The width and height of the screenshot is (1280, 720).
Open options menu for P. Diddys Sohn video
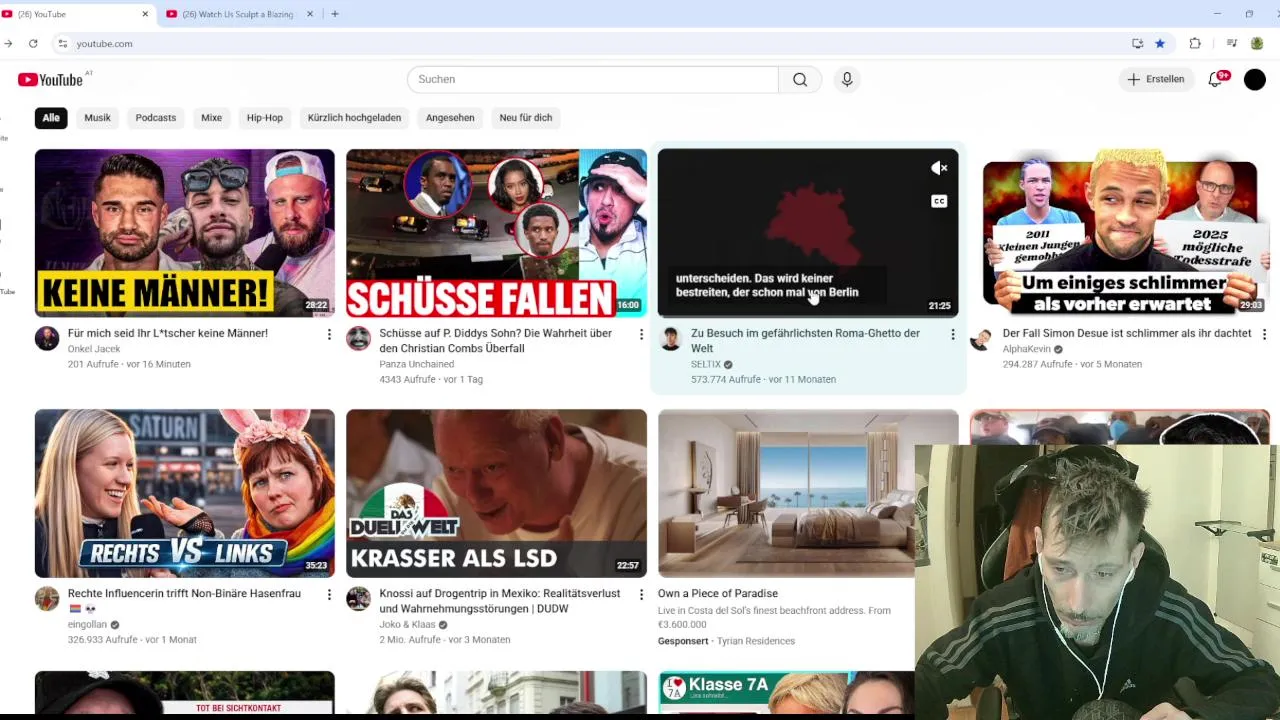[641, 334]
